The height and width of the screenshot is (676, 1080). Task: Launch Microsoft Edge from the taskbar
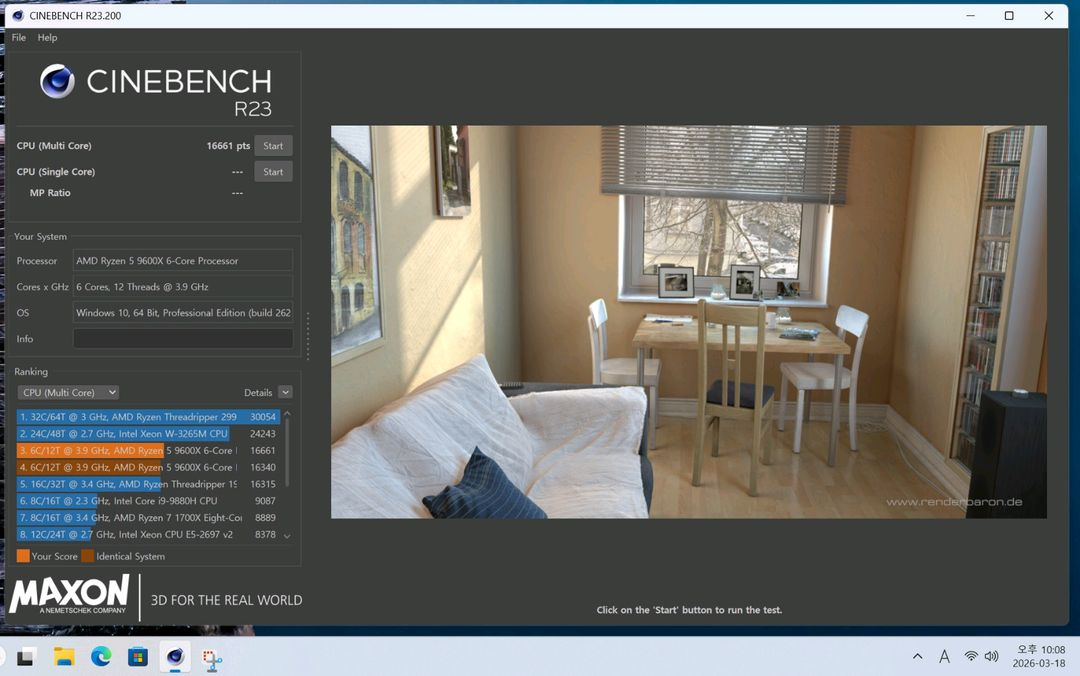pos(101,657)
